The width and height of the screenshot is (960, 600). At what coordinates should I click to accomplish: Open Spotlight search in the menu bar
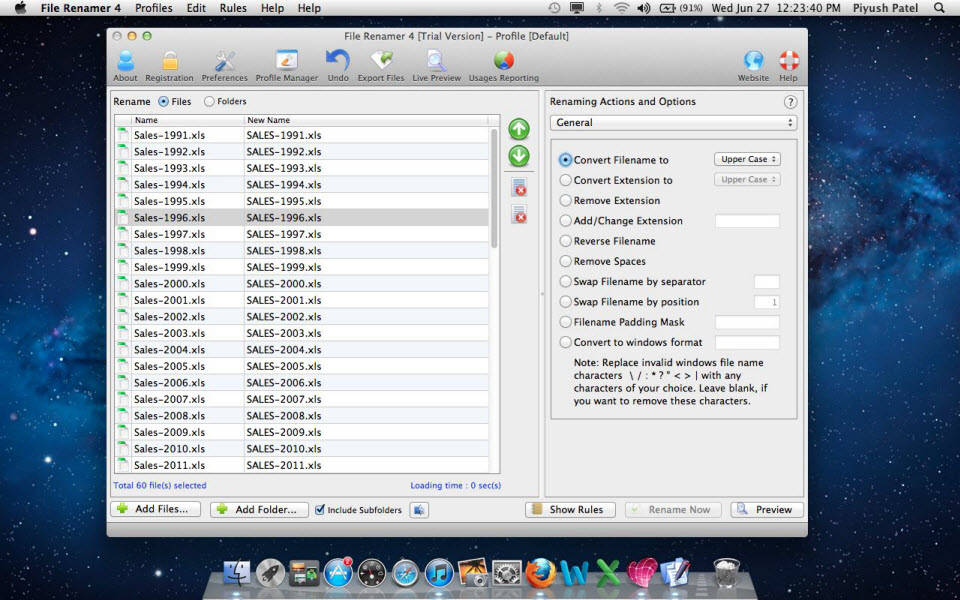[939, 8]
